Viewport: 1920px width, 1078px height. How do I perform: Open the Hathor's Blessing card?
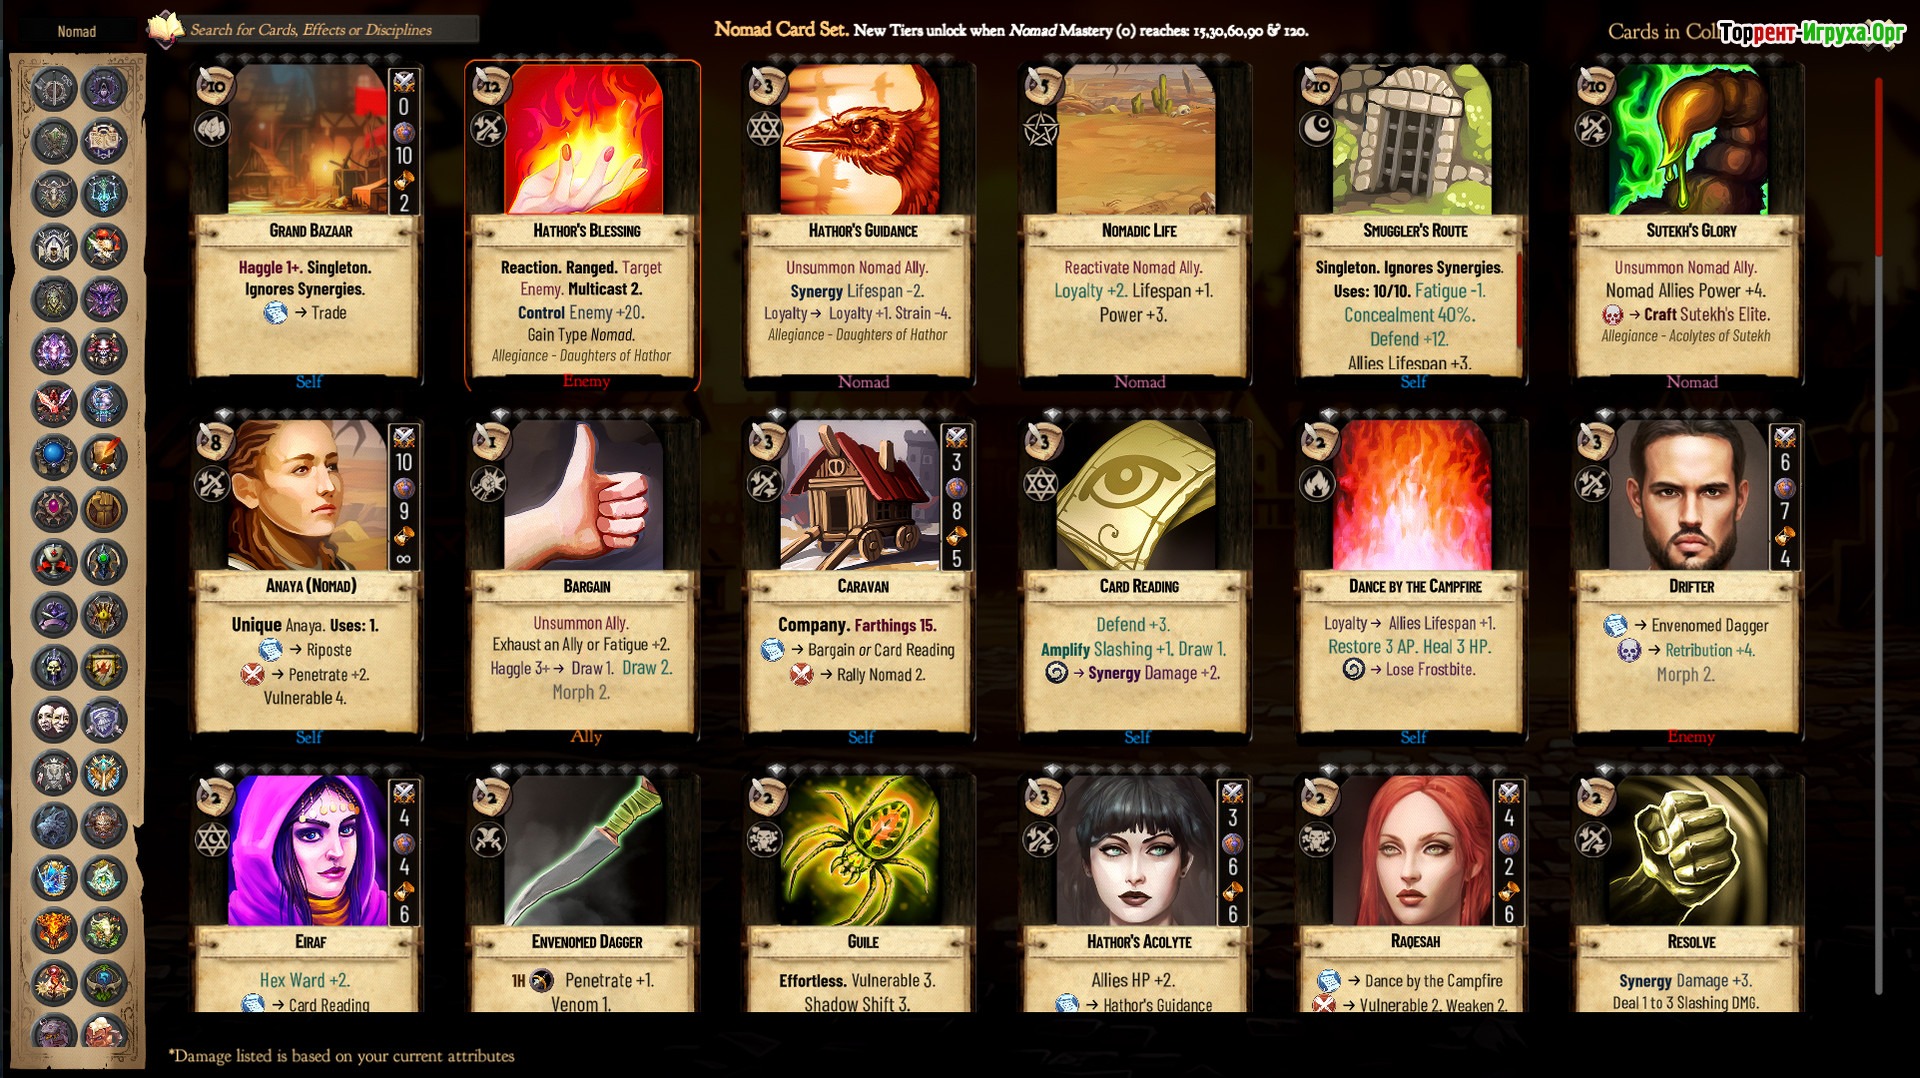coord(583,225)
